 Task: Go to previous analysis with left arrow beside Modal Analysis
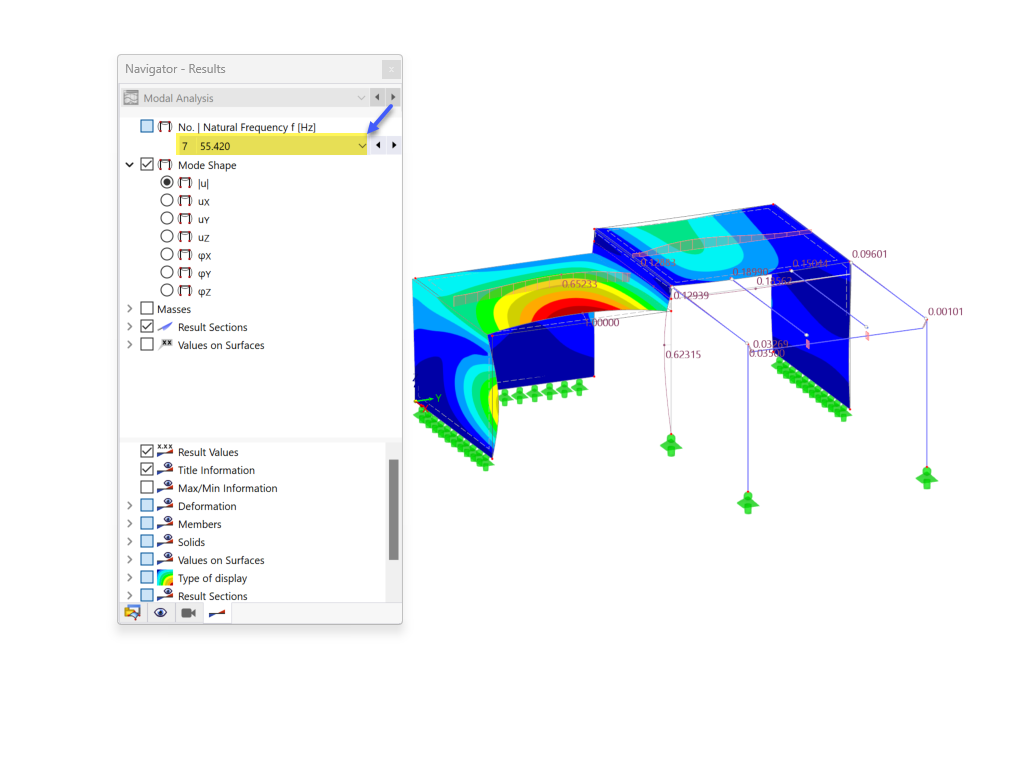[x=377, y=97]
